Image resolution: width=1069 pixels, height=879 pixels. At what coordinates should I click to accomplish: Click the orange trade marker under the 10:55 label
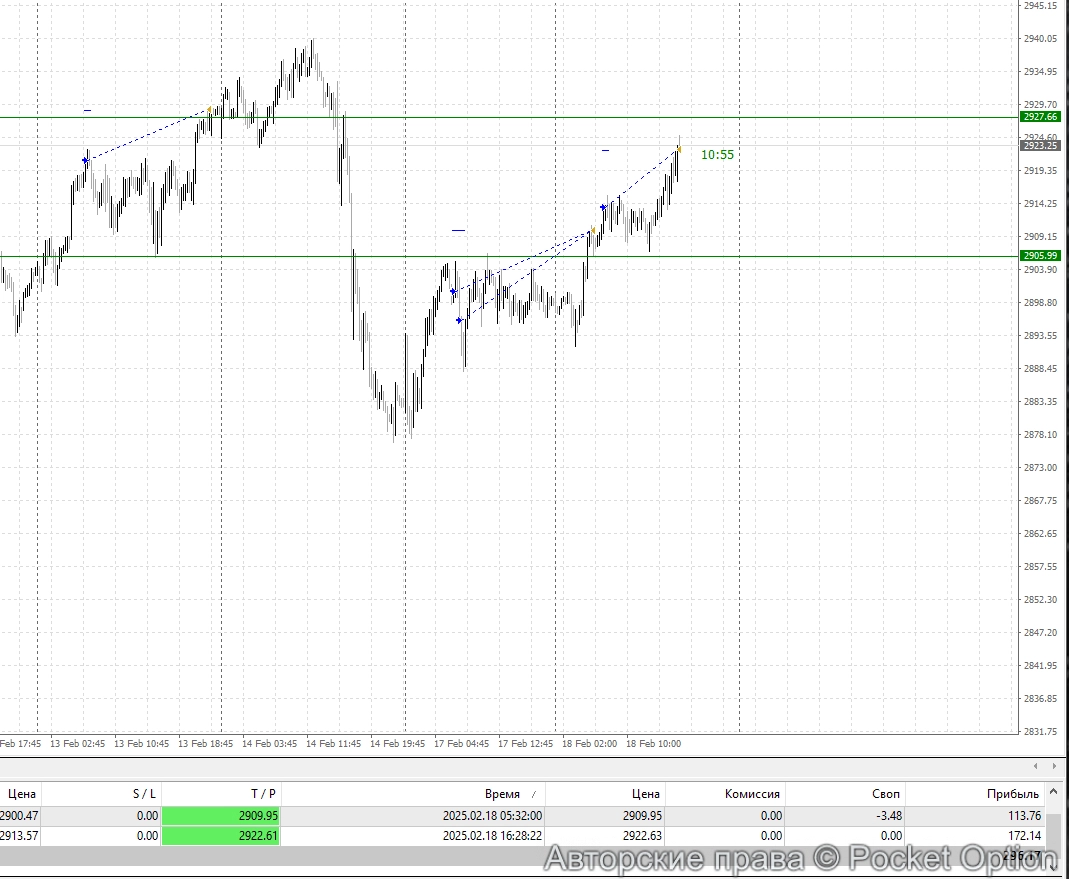pos(678,150)
